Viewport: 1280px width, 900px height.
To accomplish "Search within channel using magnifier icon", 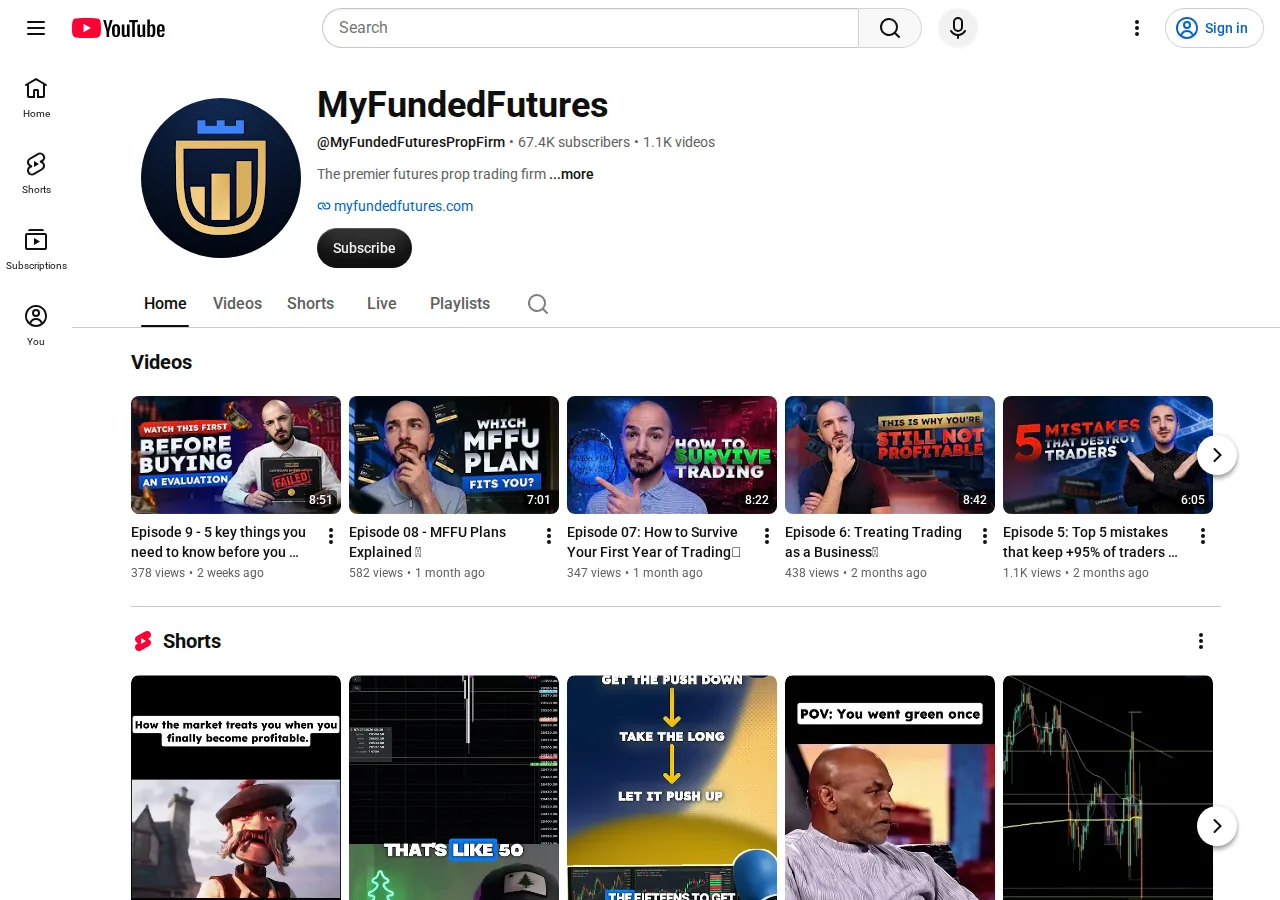I will point(538,304).
